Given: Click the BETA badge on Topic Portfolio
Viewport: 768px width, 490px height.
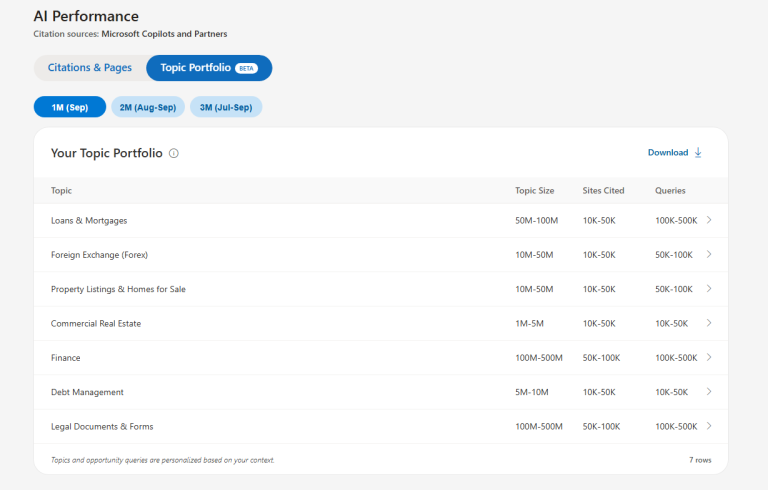Looking at the screenshot, I should 246,68.
